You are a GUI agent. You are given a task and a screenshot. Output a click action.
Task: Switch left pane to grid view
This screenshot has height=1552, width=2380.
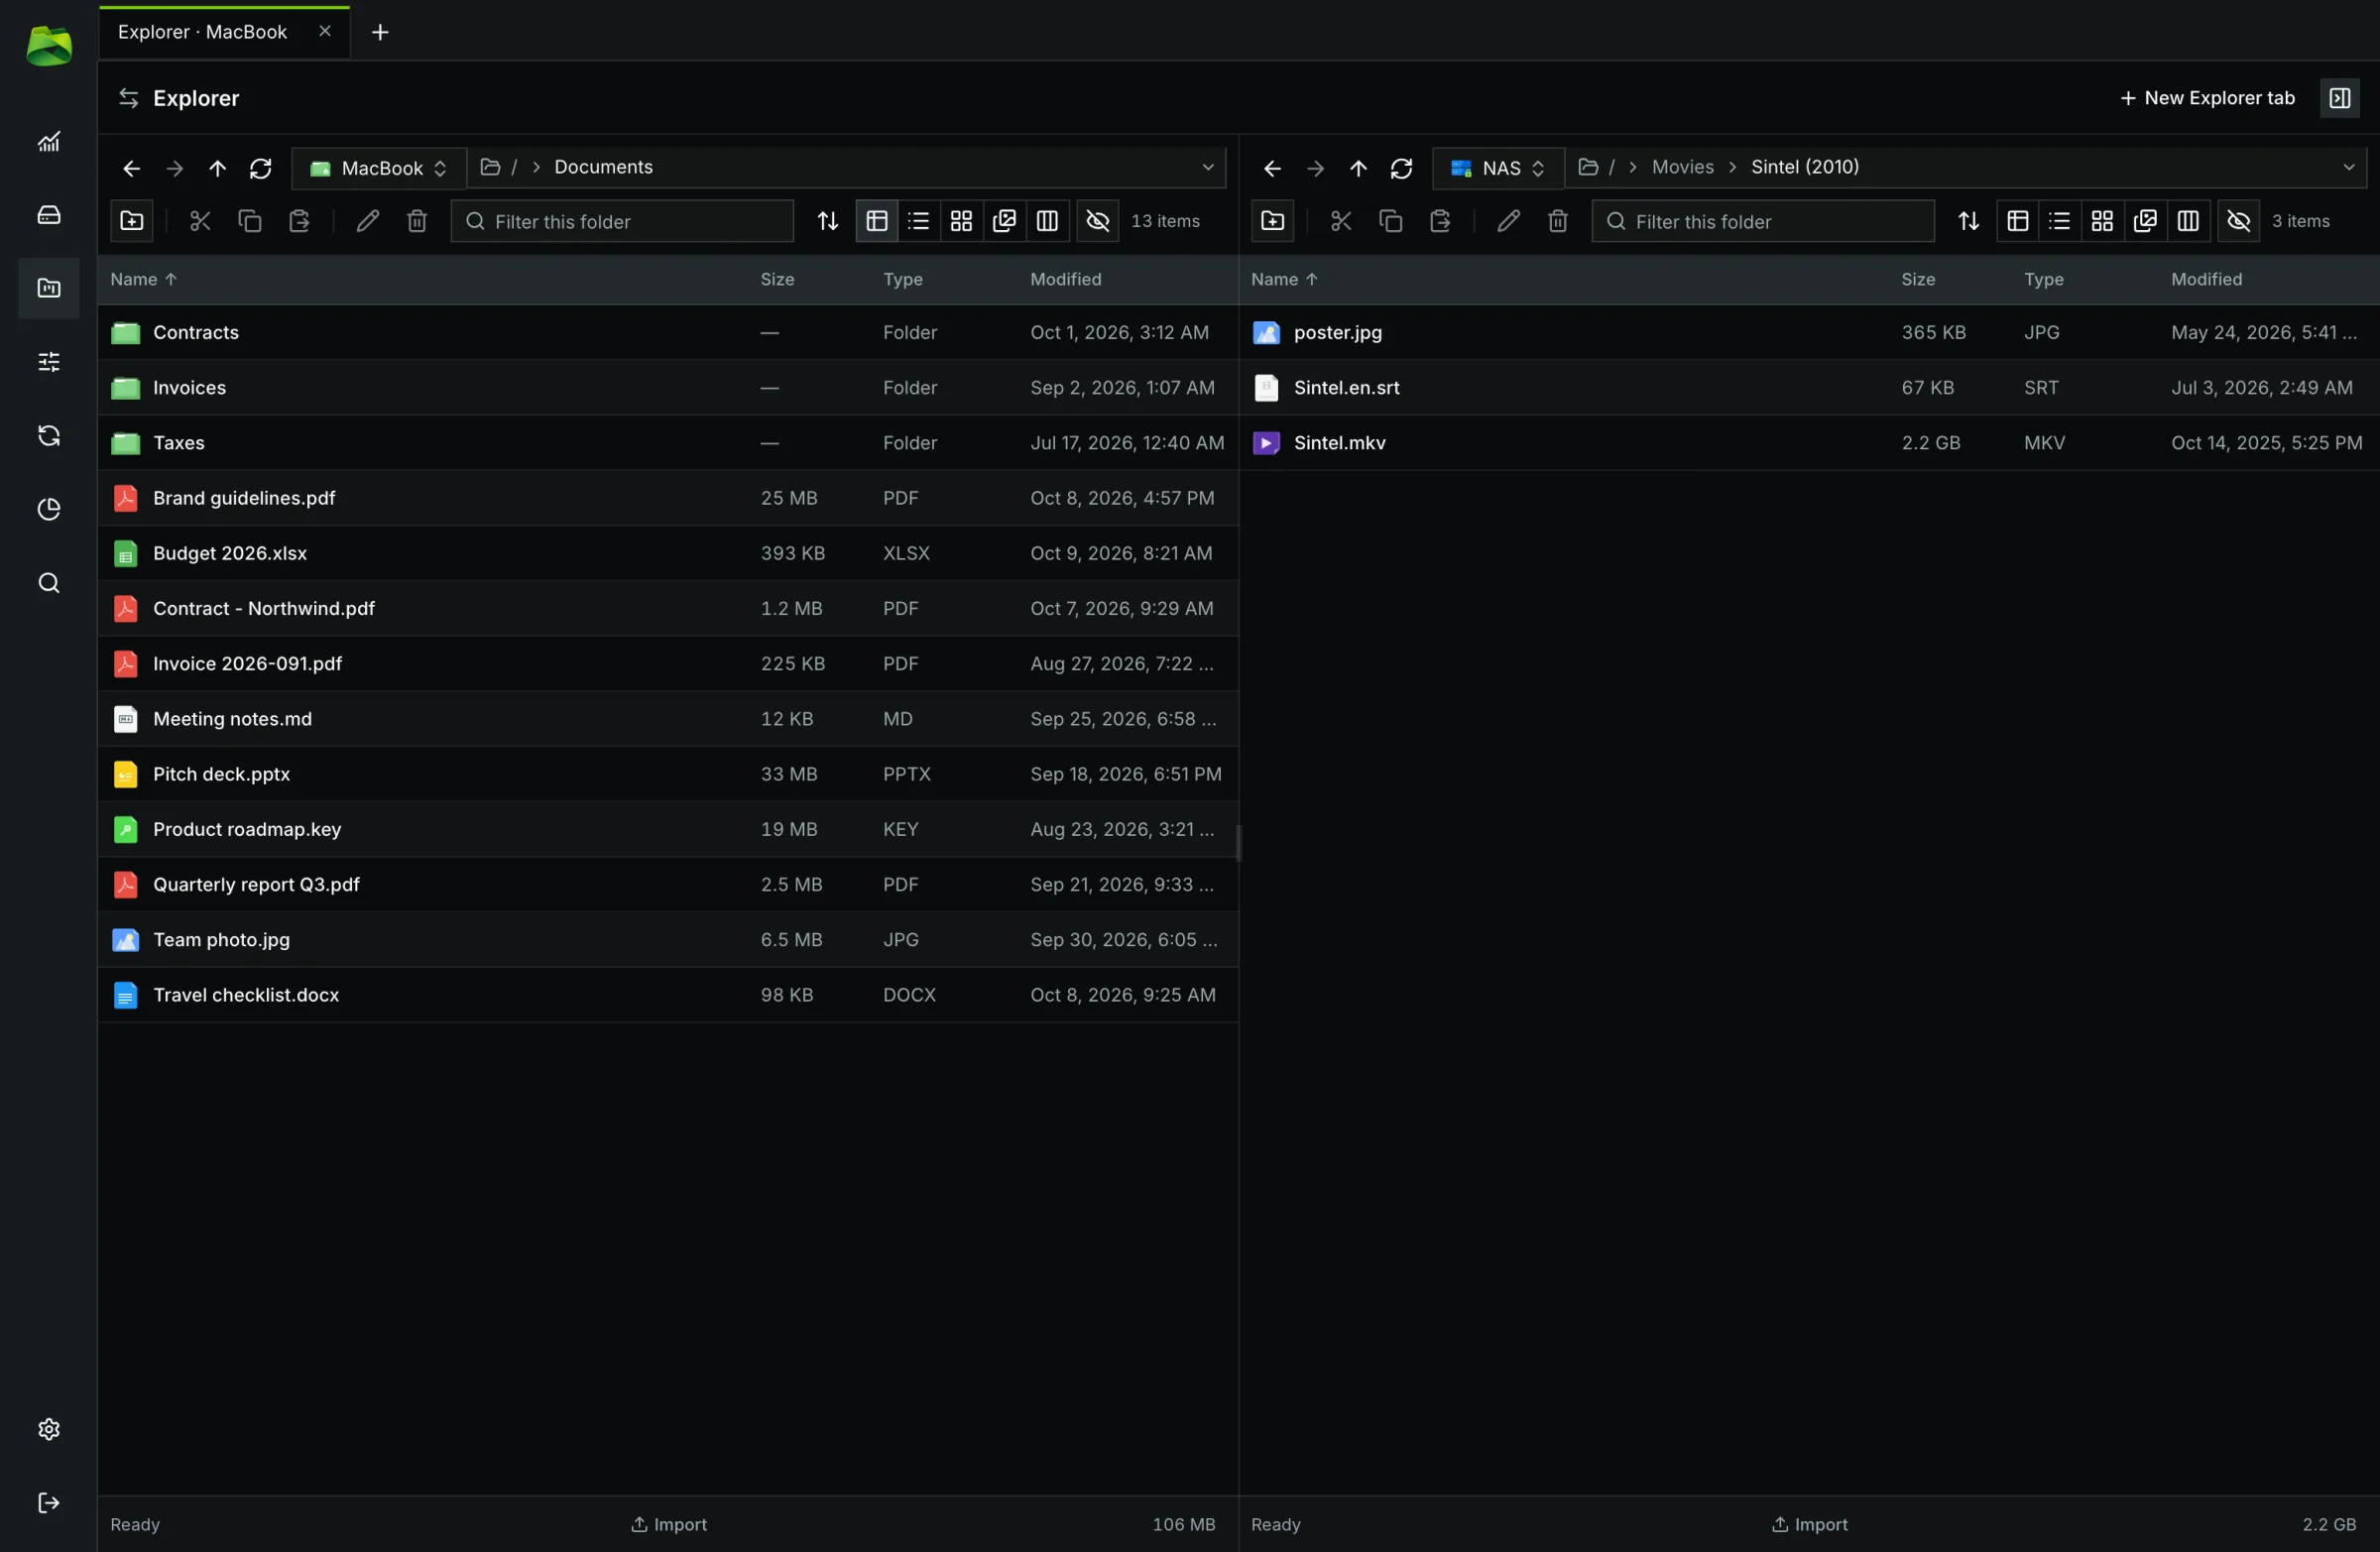click(961, 221)
